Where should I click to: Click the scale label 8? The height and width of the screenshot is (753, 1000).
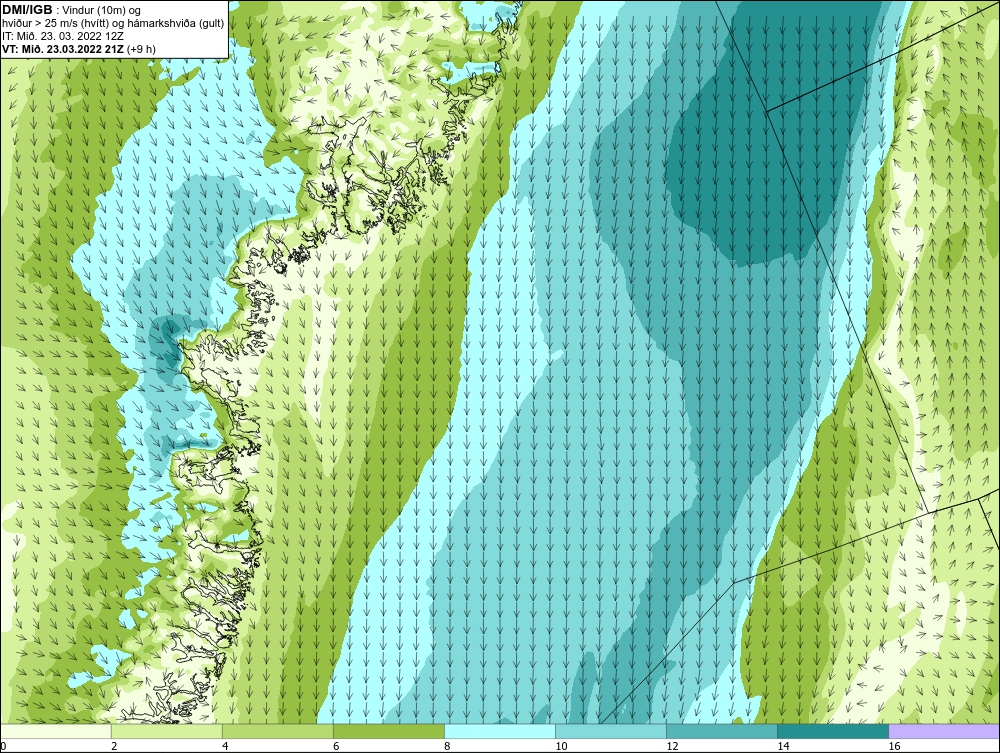tap(447, 746)
